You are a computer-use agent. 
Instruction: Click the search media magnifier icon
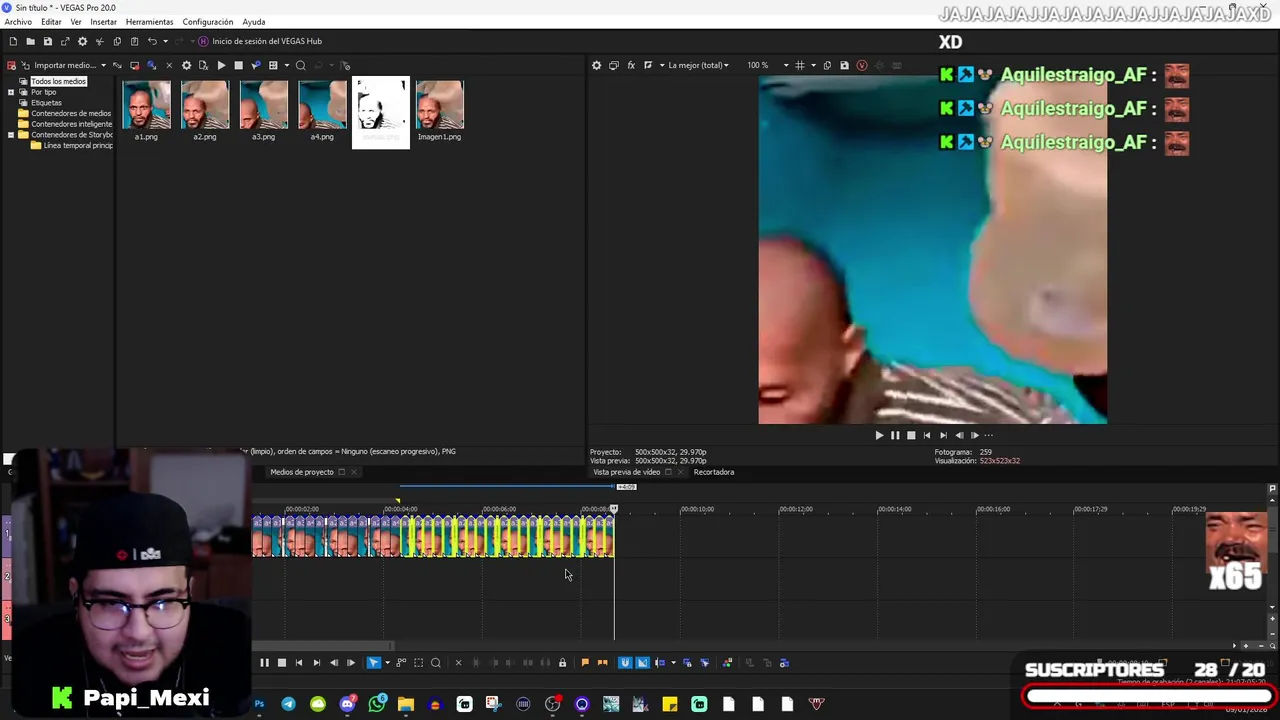pyautogui.click(x=300, y=65)
